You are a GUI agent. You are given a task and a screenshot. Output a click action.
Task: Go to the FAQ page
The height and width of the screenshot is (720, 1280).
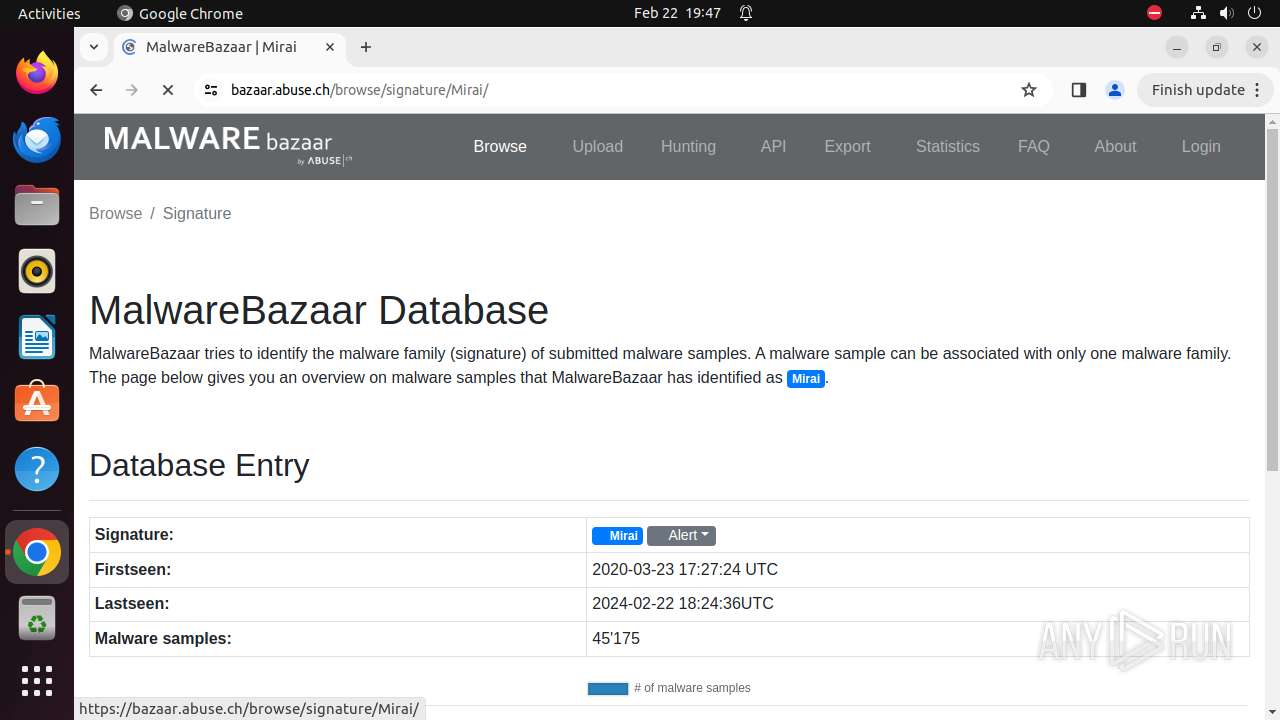[x=1034, y=146]
